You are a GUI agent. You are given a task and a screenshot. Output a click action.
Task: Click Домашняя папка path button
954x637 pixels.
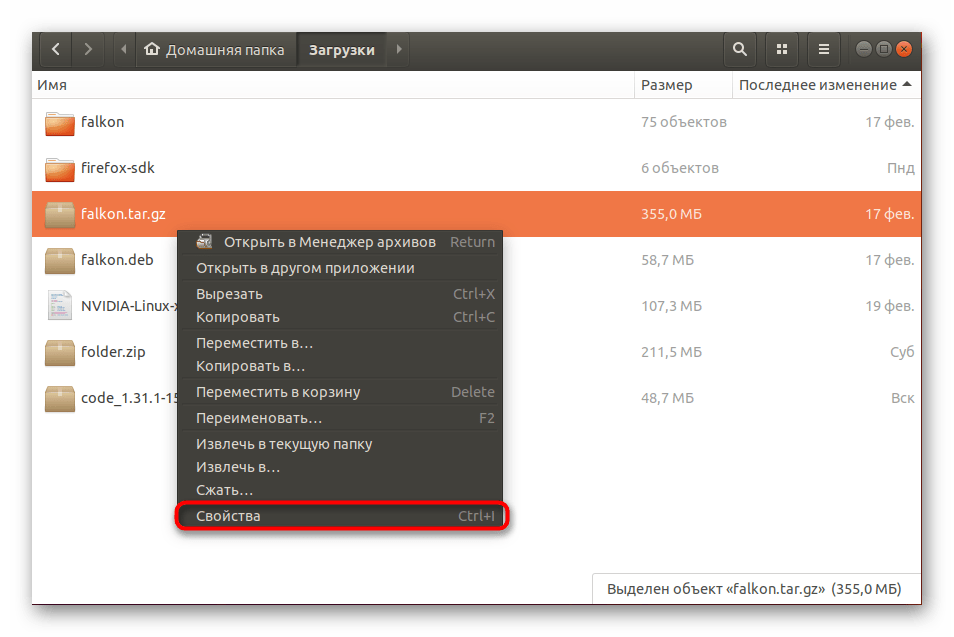(x=215, y=49)
